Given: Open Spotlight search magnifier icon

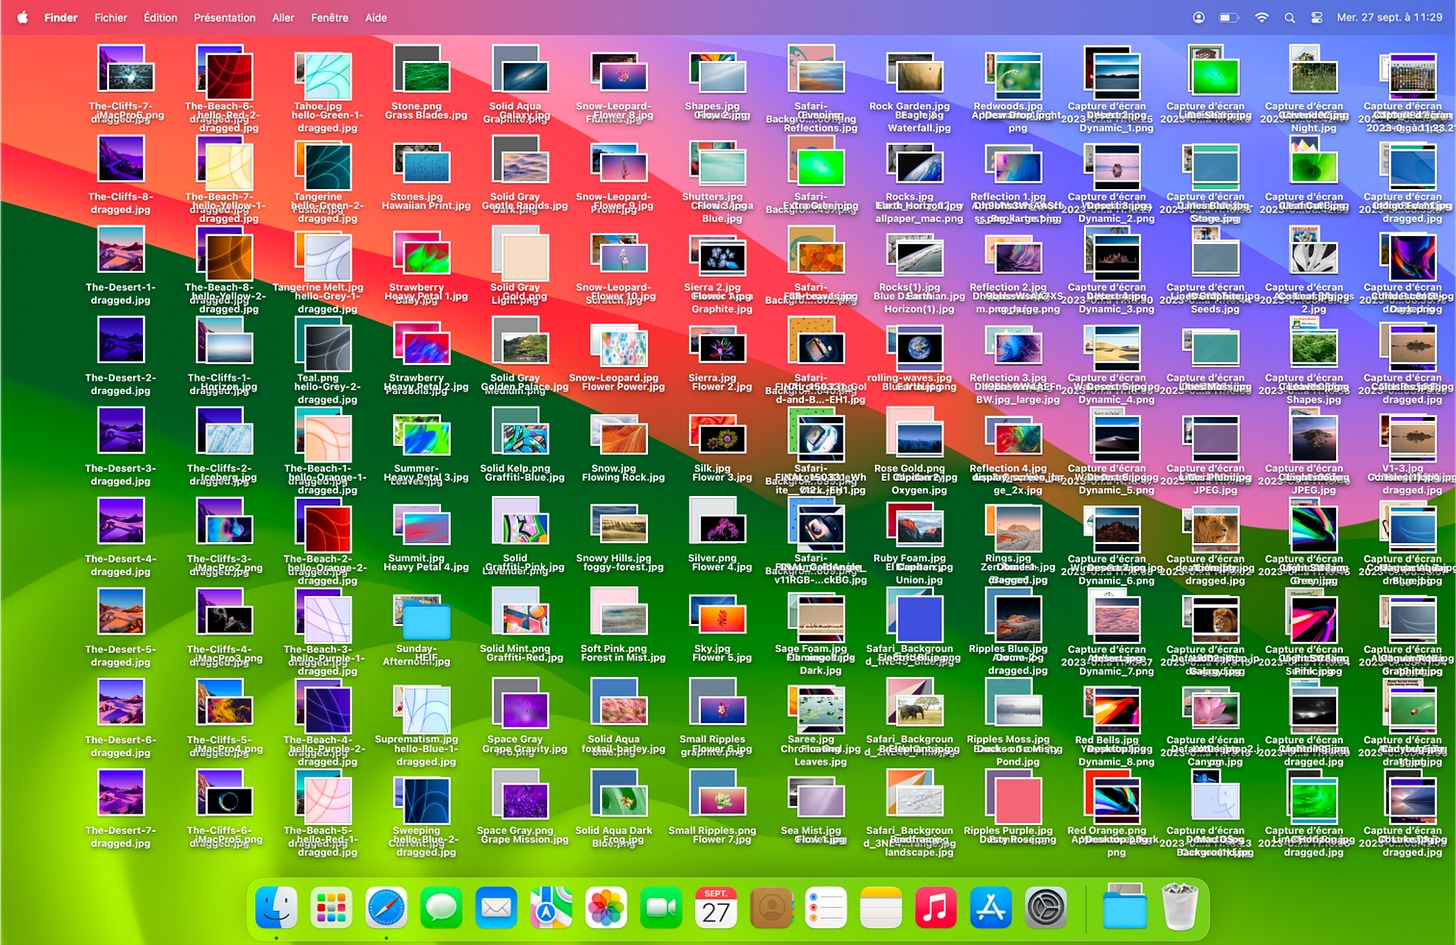Looking at the screenshot, I should click(1290, 17).
